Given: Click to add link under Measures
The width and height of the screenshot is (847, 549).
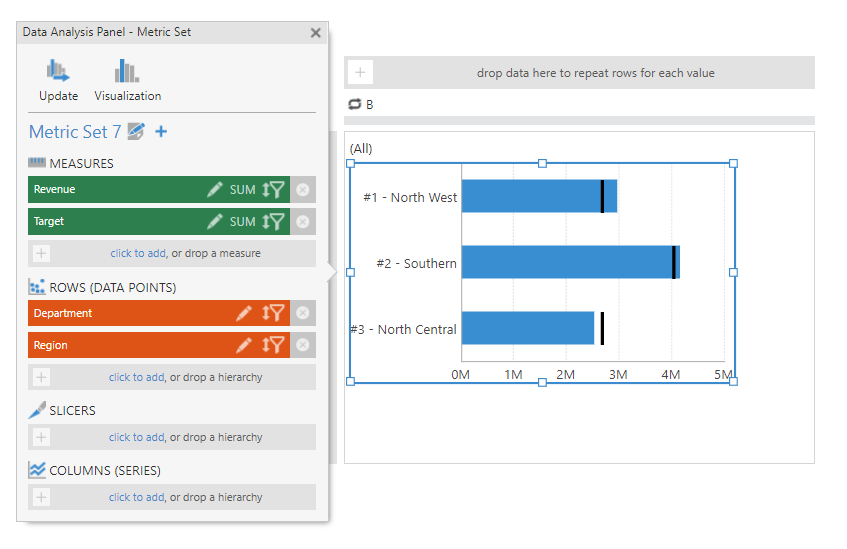Looking at the screenshot, I should coord(138,254).
